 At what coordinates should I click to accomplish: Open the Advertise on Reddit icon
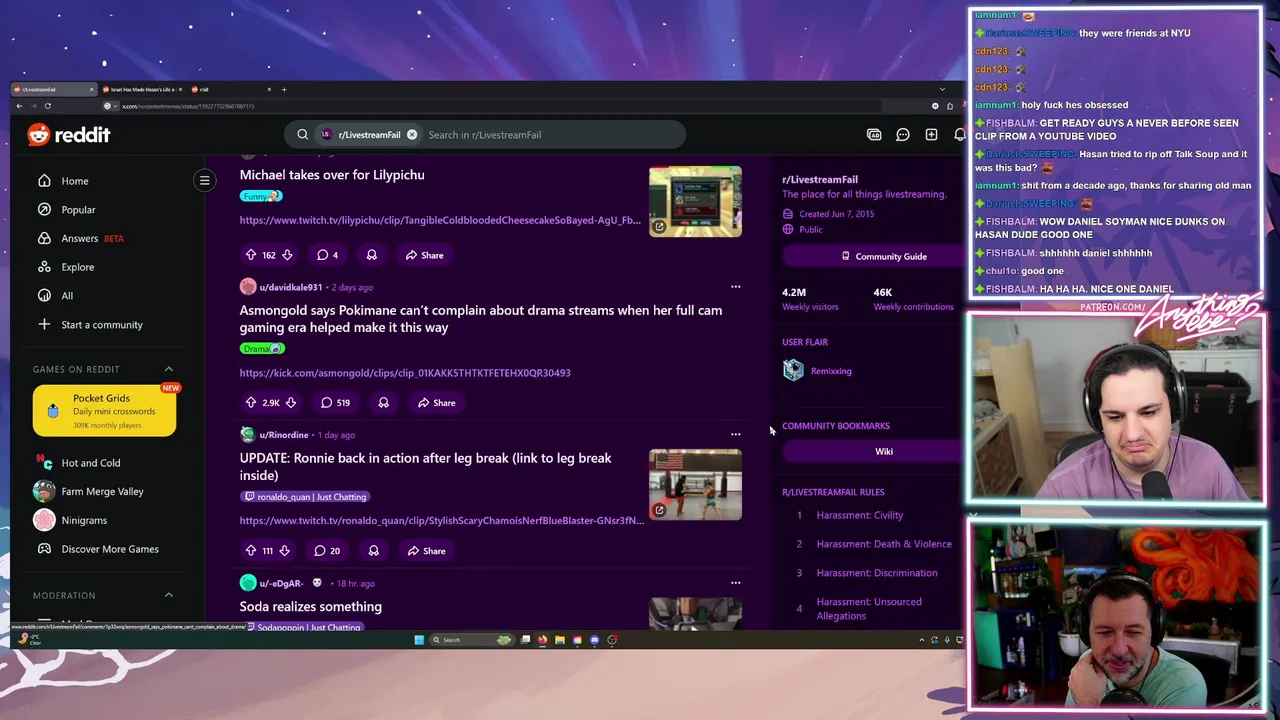(874, 135)
